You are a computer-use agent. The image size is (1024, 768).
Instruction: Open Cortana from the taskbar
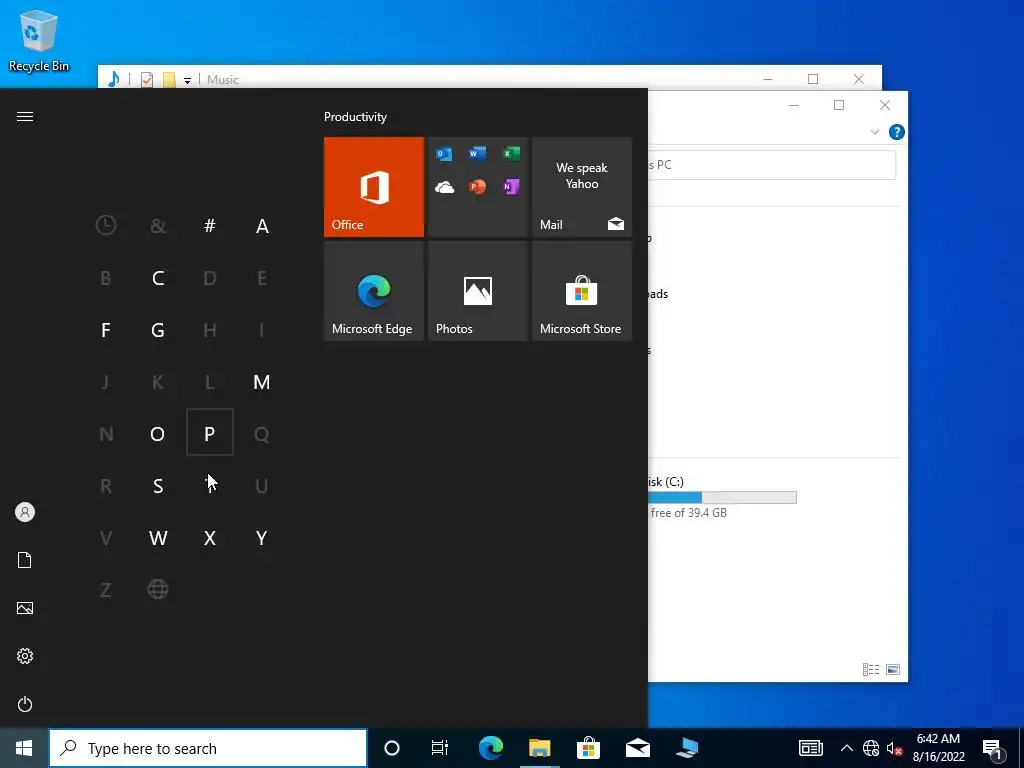tap(392, 748)
